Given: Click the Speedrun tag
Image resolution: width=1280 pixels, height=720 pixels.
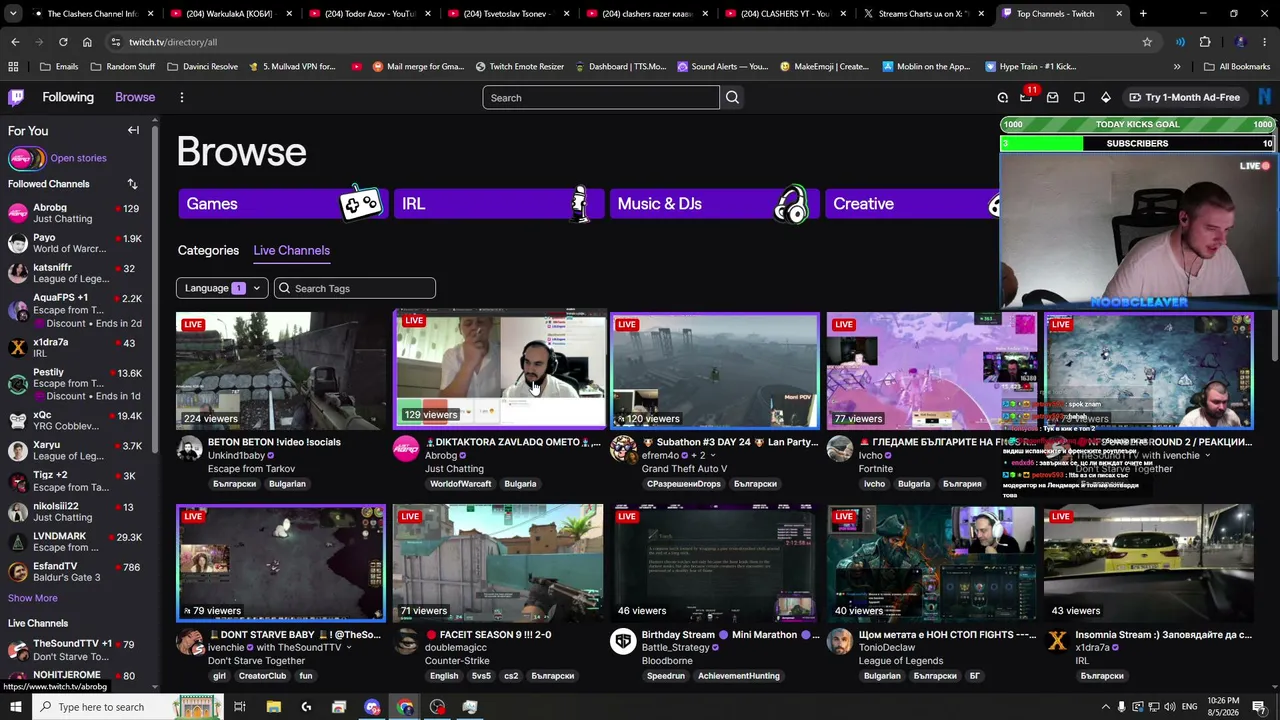Looking at the screenshot, I should pyautogui.click(x=665, y=676).
